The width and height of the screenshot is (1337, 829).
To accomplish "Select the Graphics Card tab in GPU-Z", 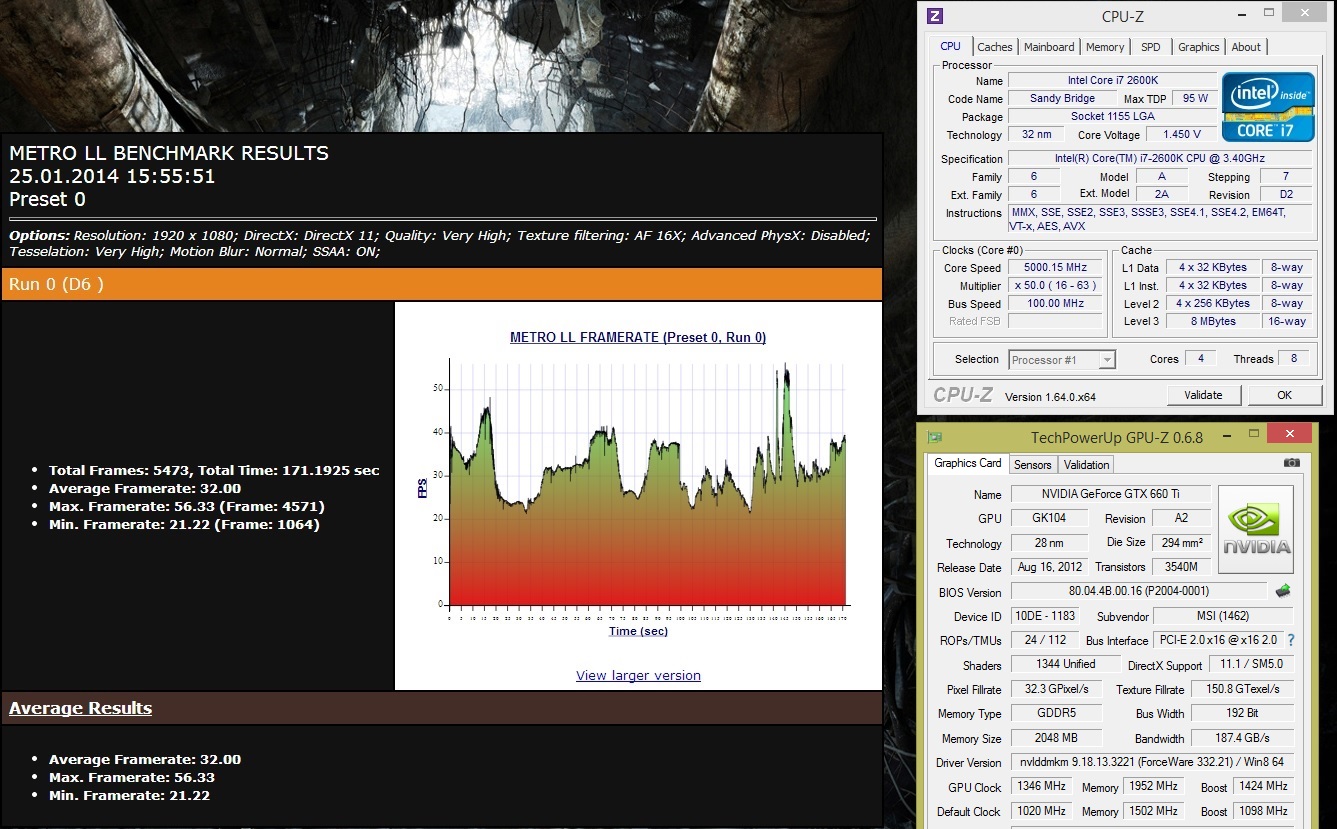I will [967, 463].
